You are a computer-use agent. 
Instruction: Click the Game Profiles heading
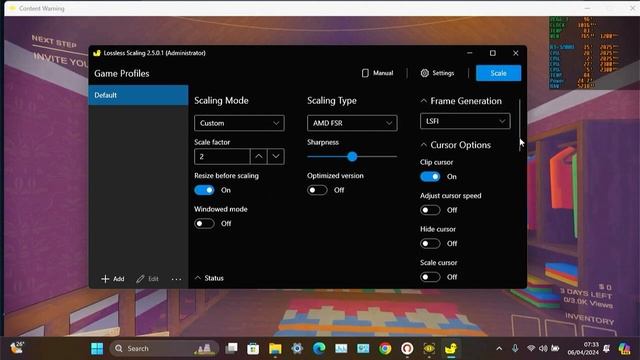point(122,73)
